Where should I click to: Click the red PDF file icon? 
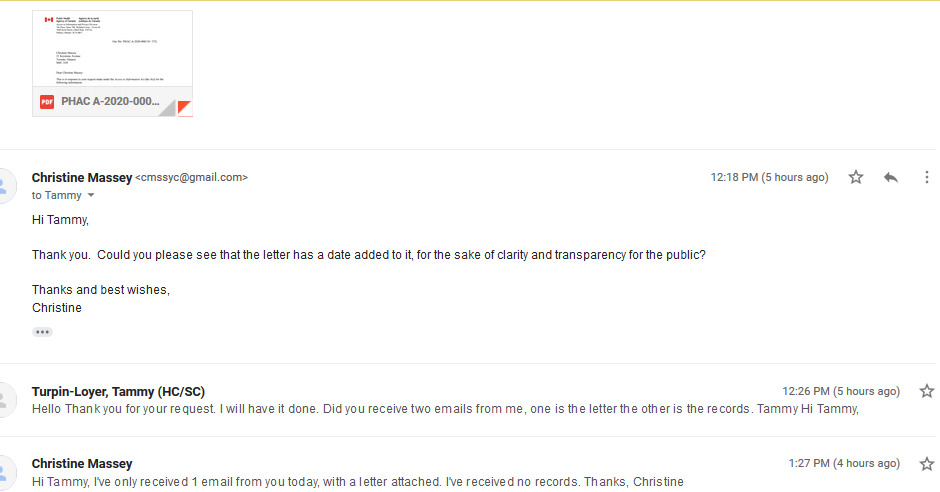click(47, 102)
